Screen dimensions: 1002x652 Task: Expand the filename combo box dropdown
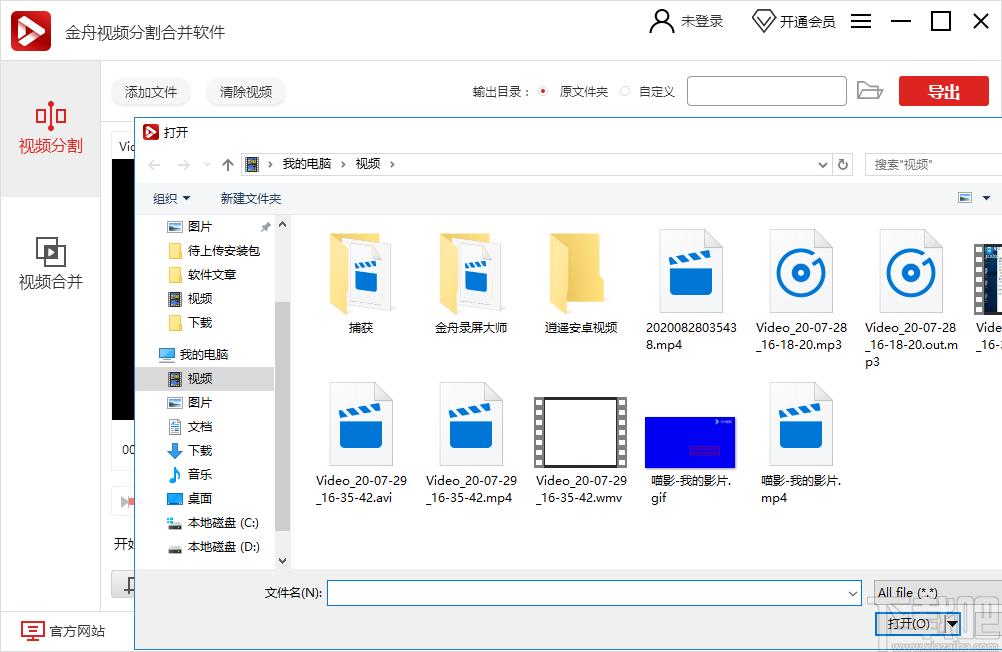coord(853,594)
